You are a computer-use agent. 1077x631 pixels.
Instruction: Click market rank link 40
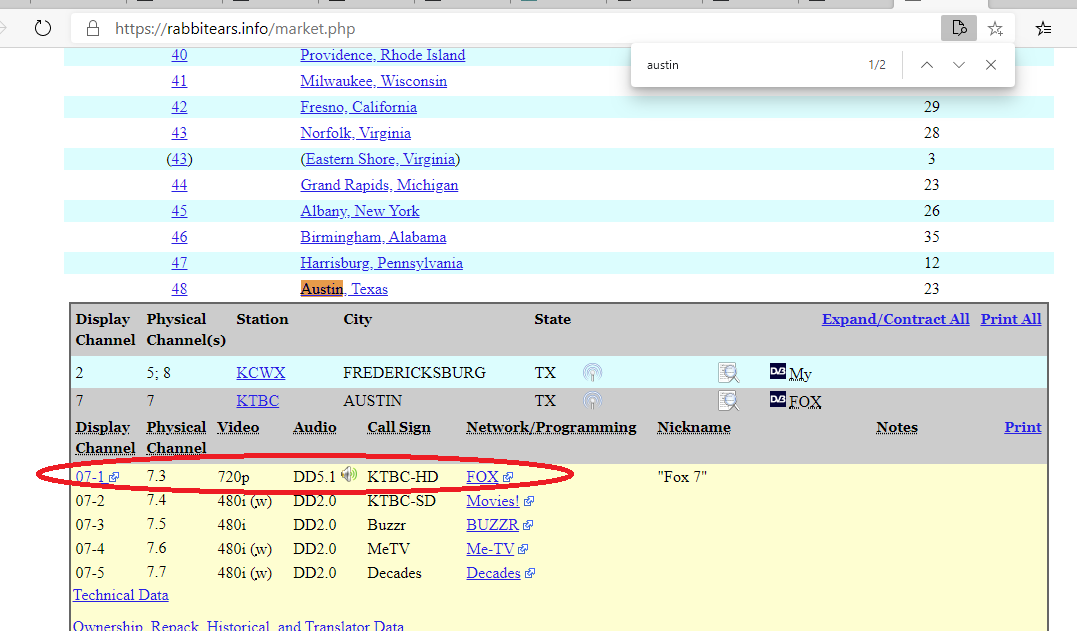[179, 55]
